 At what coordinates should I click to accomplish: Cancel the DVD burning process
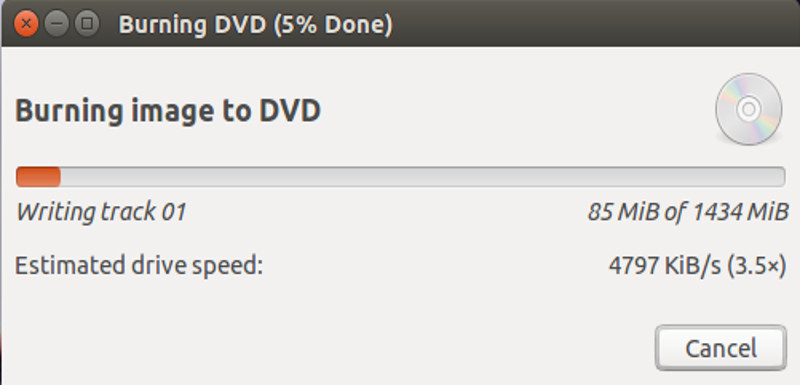tap(720, 348)
